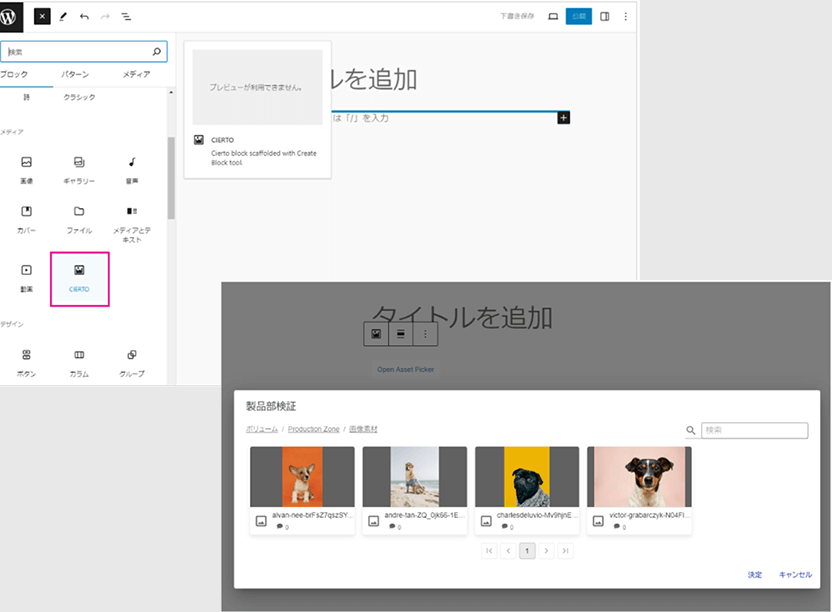Click the Open Asset Picker button
The height and width of the screenshot is (612, 832).
[406, 369]
